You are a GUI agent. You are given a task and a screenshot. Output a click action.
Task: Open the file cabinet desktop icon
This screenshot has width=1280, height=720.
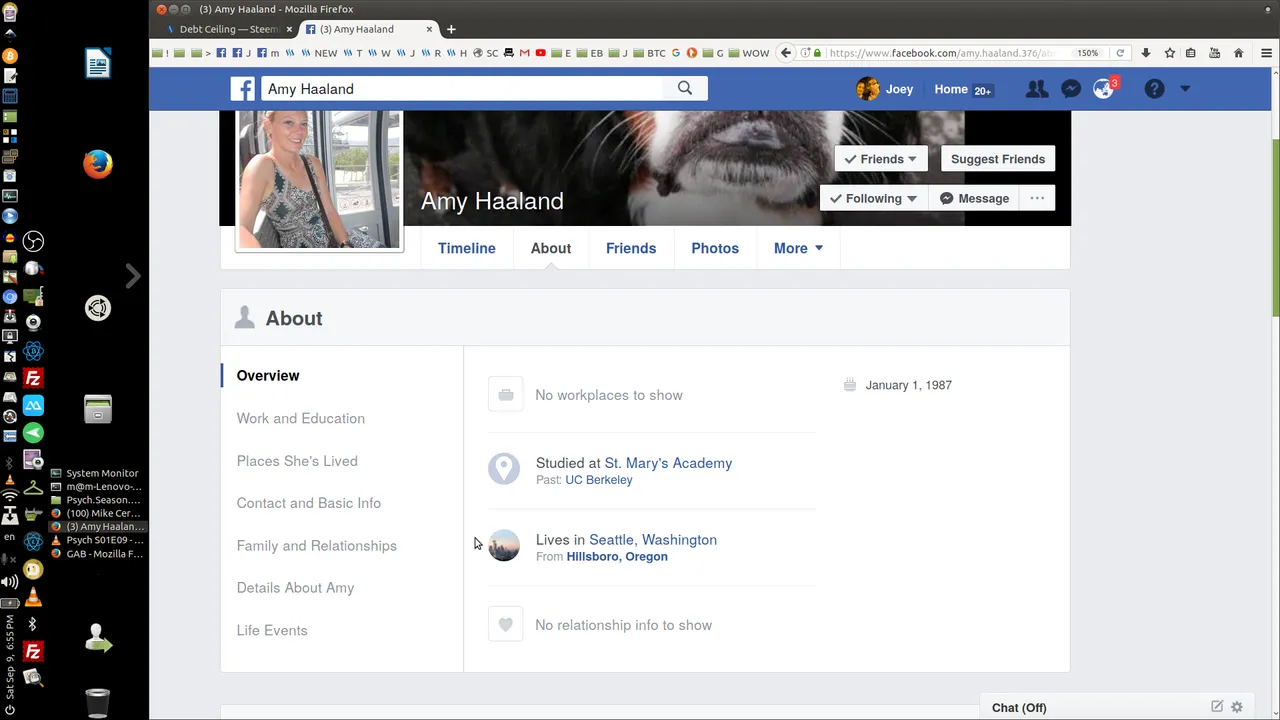[97, 409]
